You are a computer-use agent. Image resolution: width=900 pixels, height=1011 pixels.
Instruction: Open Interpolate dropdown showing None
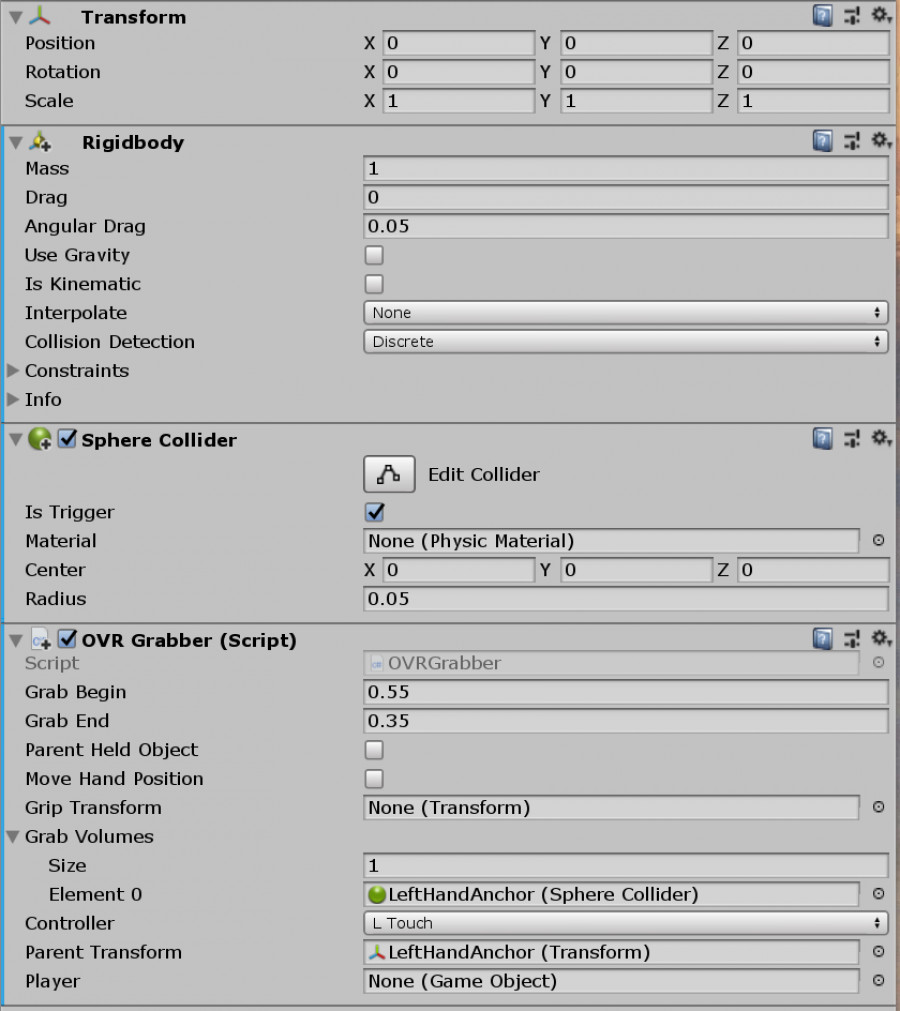coord(625,313)
